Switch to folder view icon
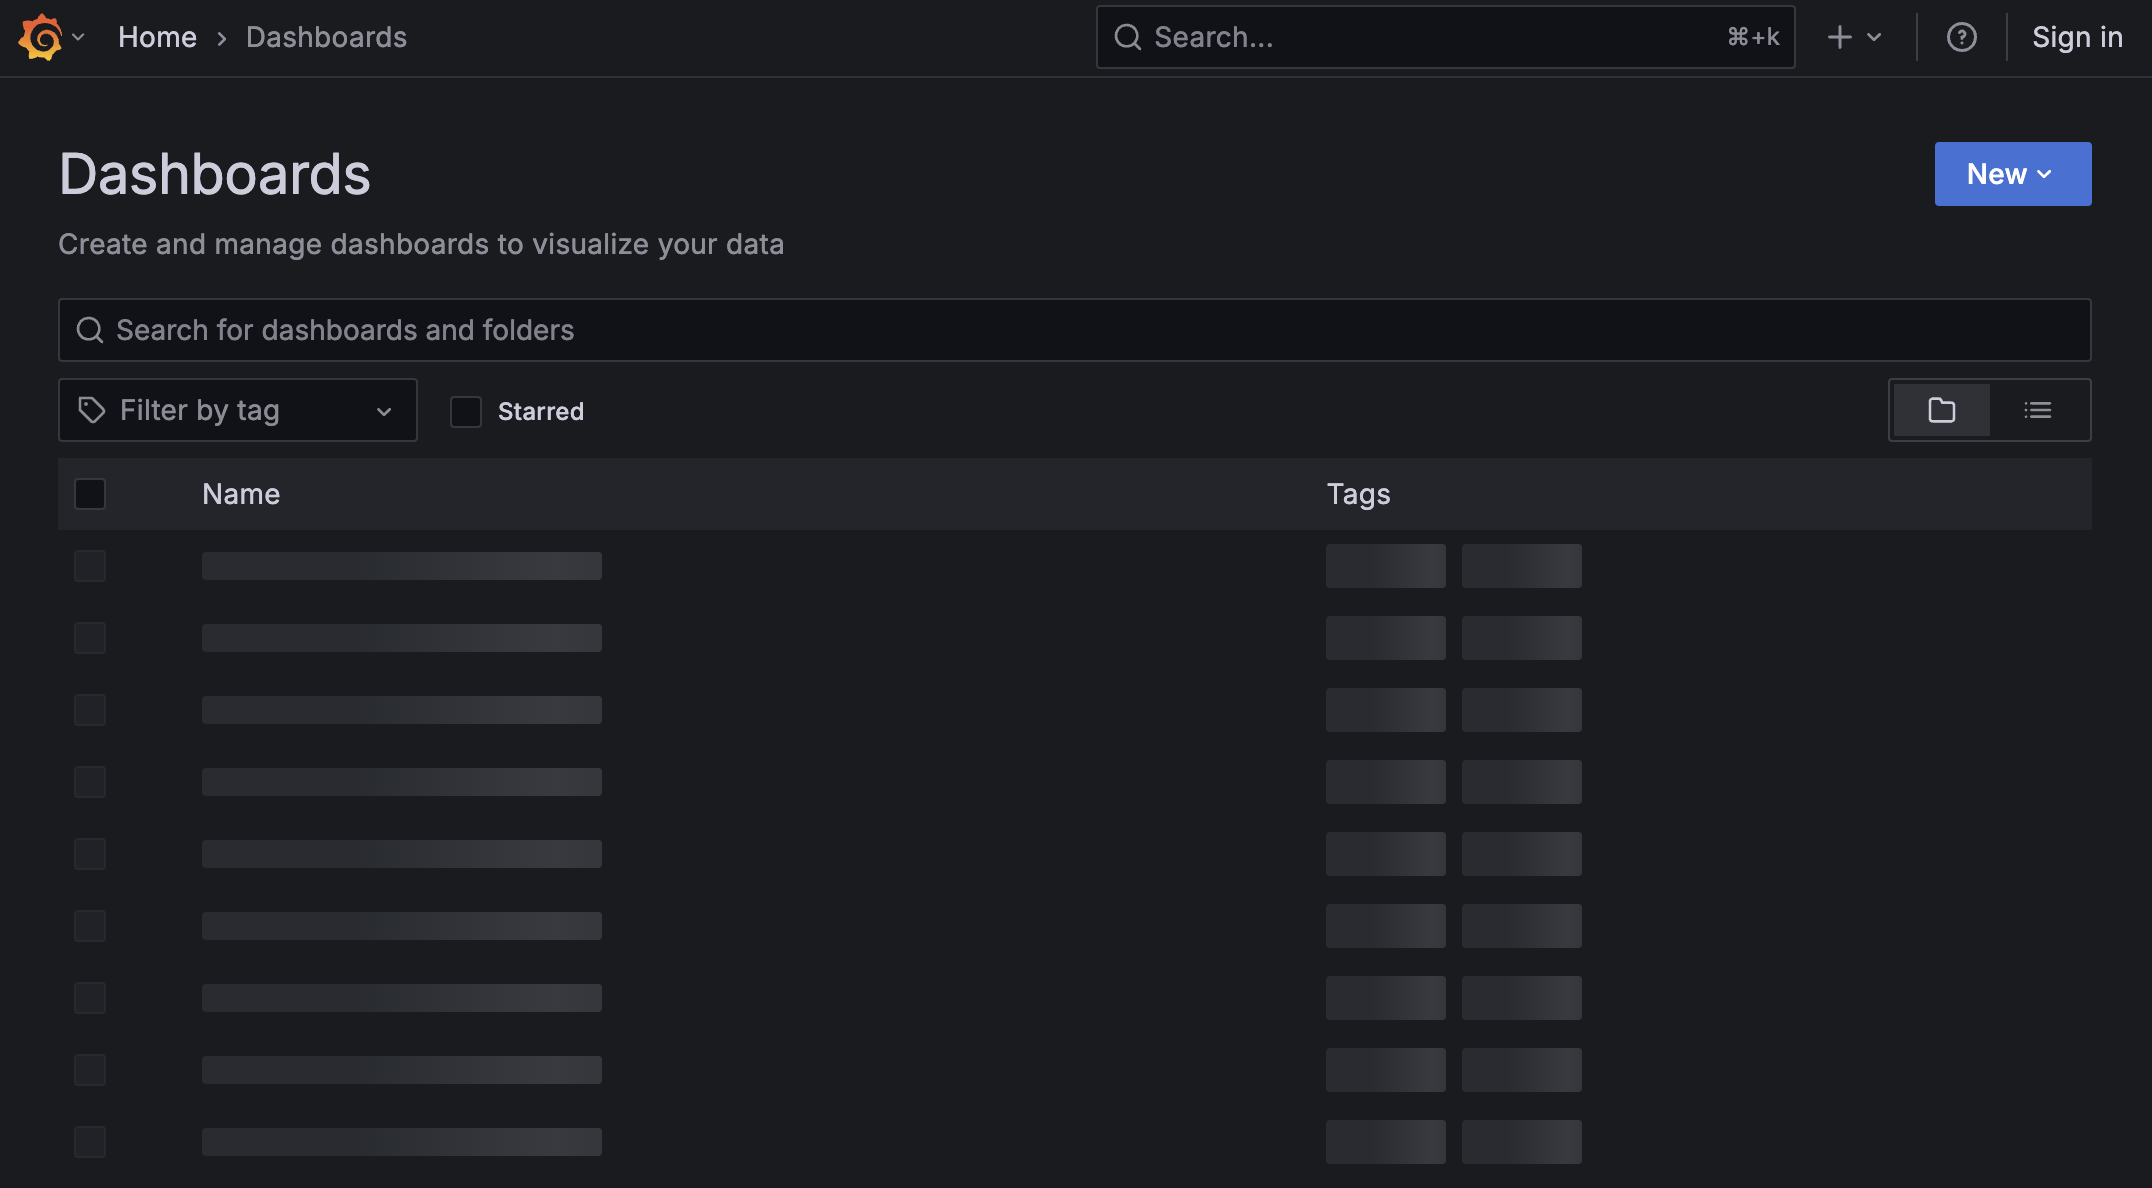The width and height of the screenshot is (2152, 1188). [x=1941, y=410]
